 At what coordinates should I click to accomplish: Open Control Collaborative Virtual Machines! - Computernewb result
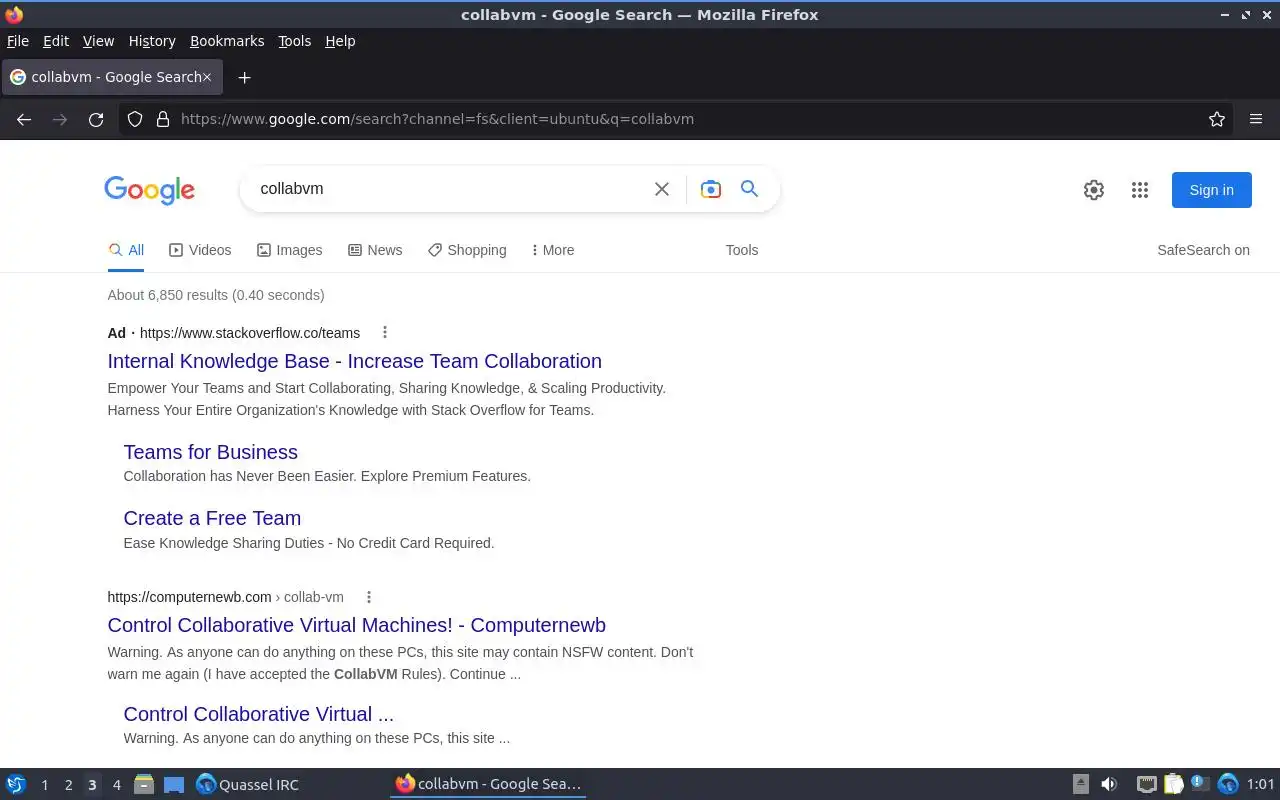357,625
